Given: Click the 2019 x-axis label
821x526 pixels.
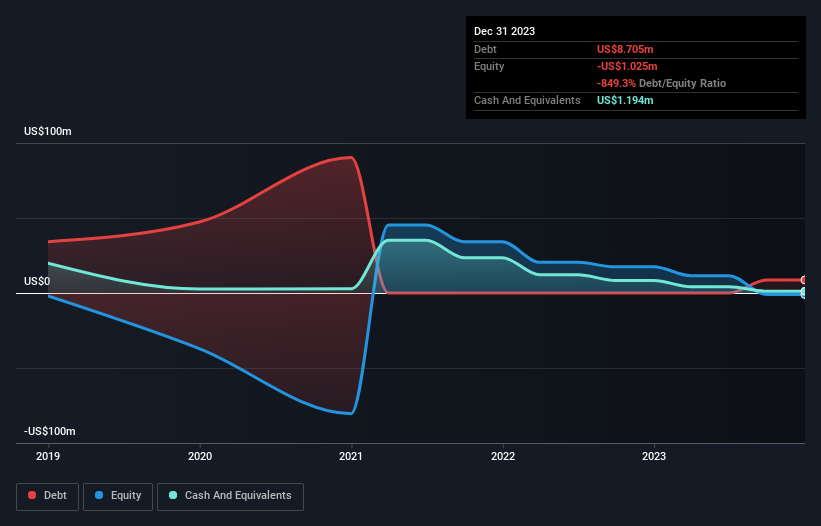Looking at the screenshot, I should (x=48, y=456).
